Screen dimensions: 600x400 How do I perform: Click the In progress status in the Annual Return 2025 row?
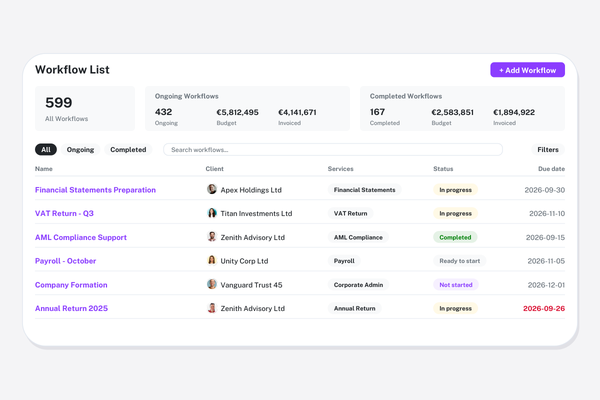click(455, 309)
